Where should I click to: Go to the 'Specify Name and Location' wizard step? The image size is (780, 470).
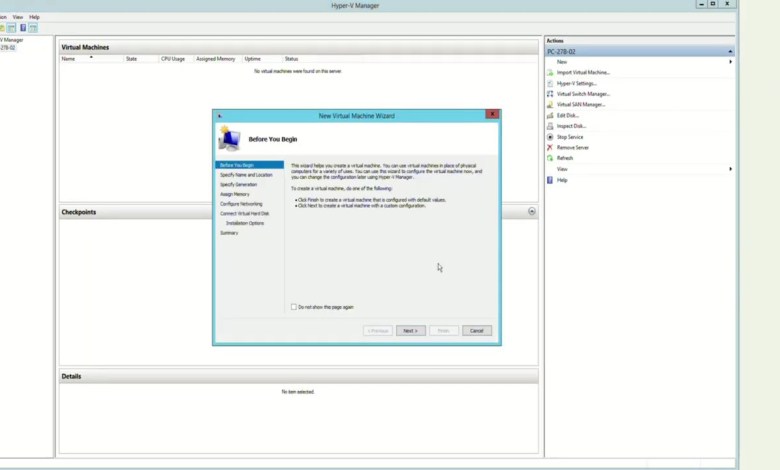pos(246,175)
